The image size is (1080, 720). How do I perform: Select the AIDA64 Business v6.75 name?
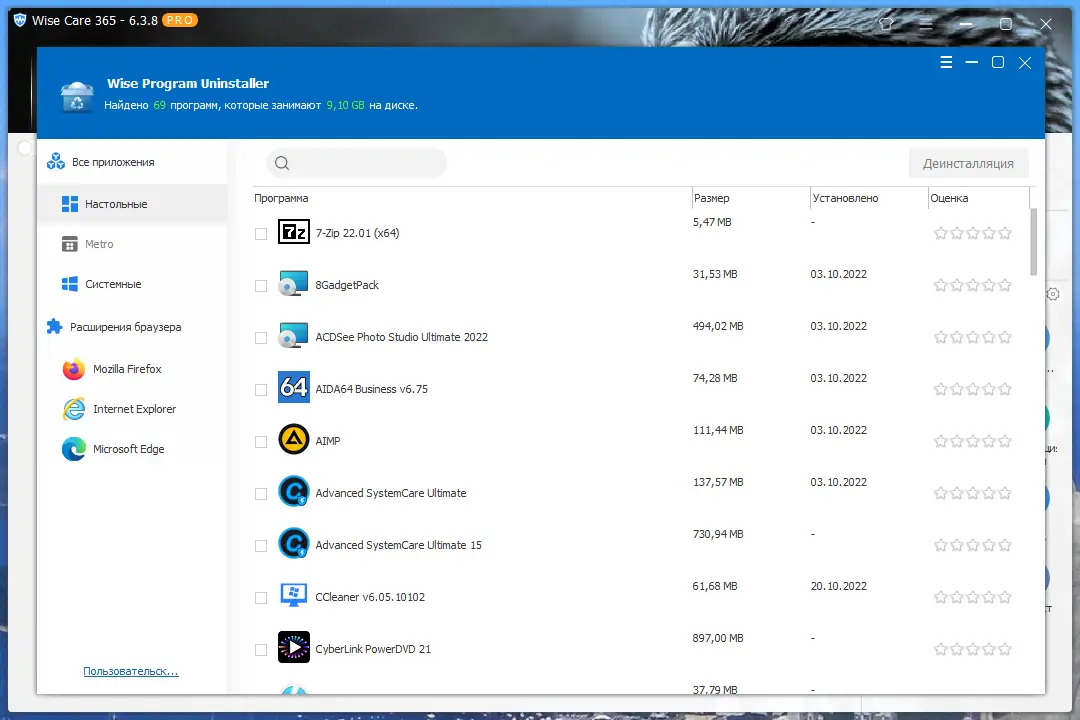click(371, 389)
